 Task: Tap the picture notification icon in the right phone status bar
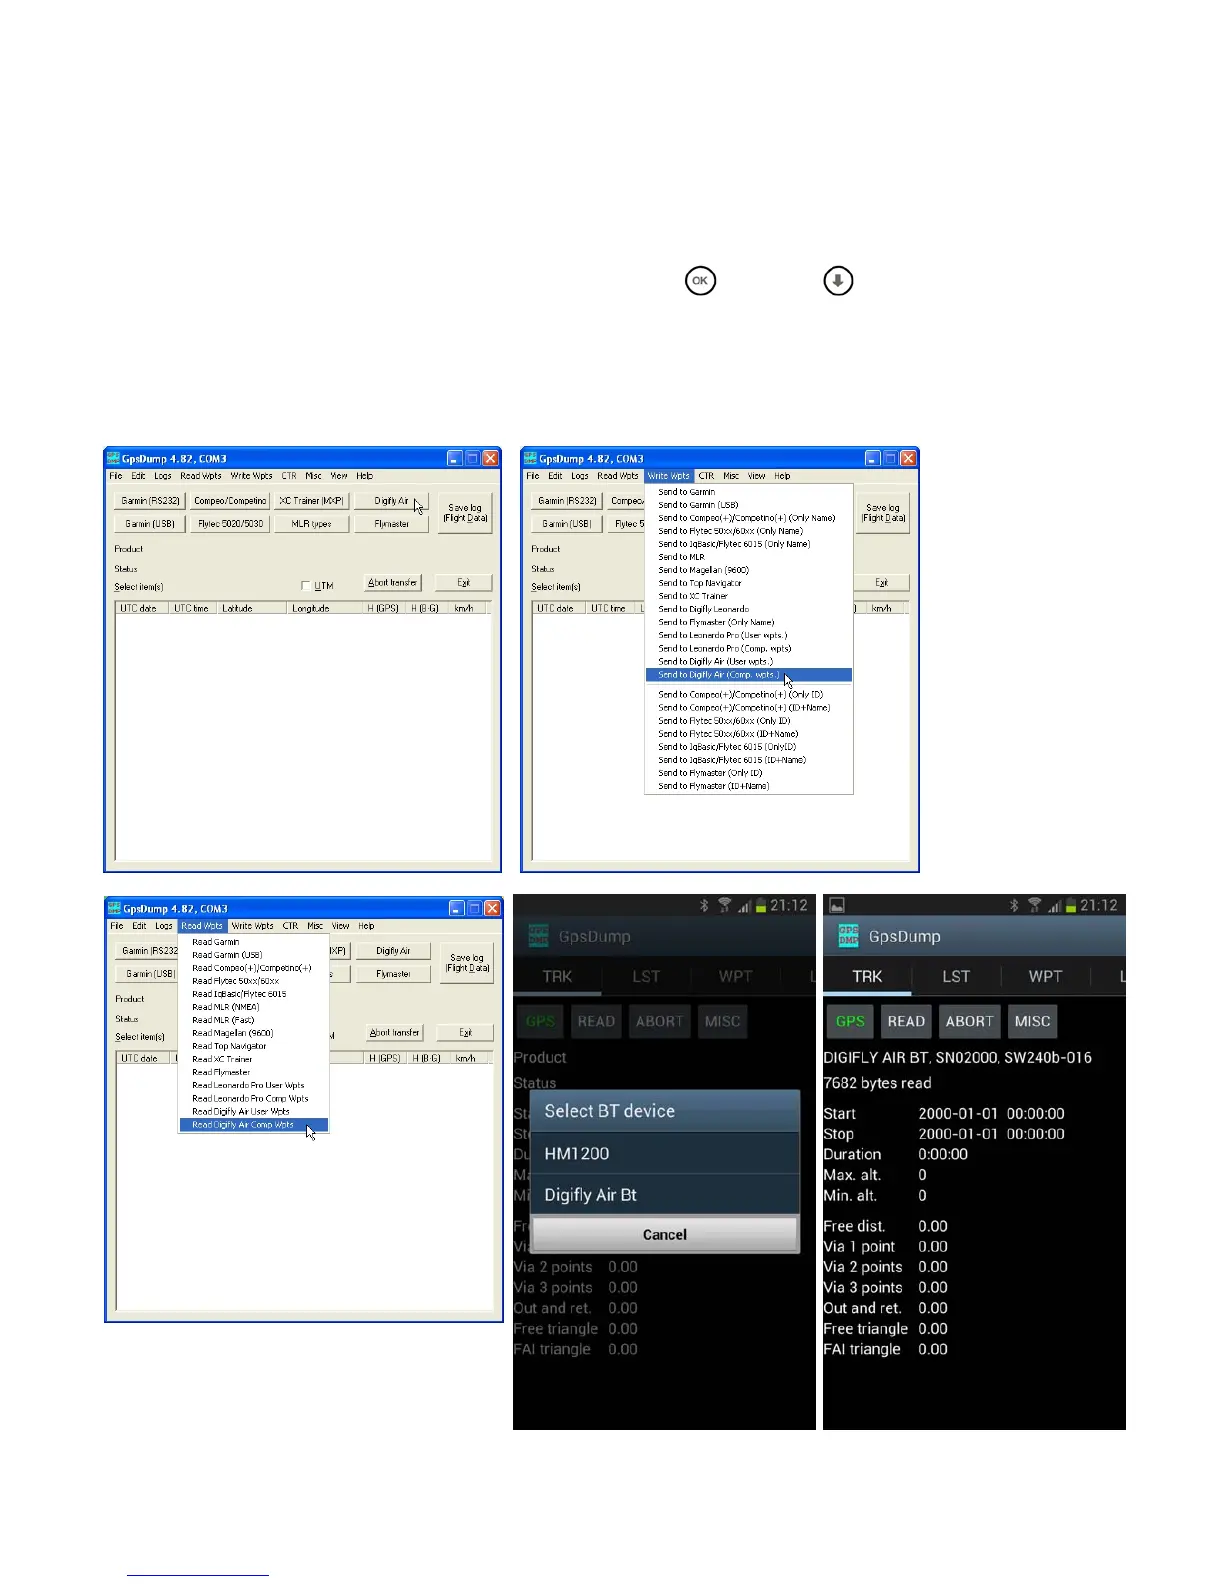(x=837, y=905)
